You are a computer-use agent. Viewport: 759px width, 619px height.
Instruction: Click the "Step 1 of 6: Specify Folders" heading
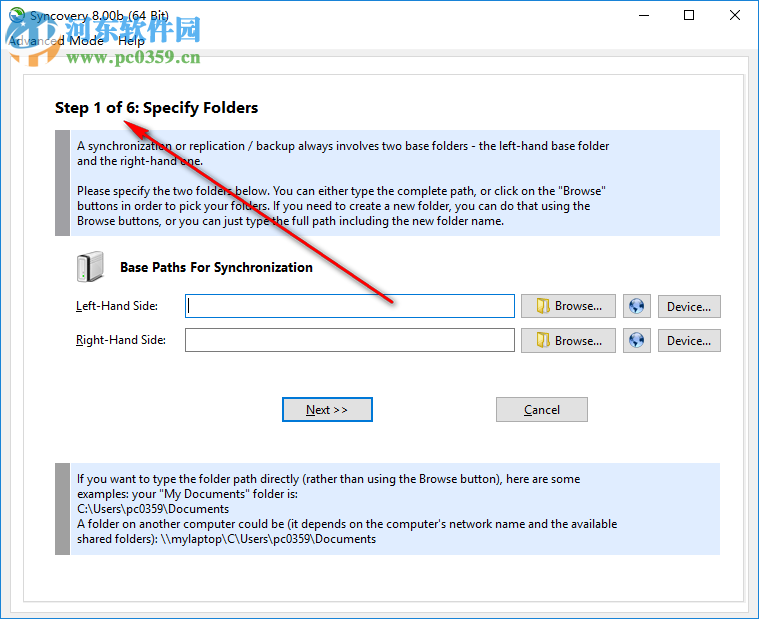click(156, 107)
